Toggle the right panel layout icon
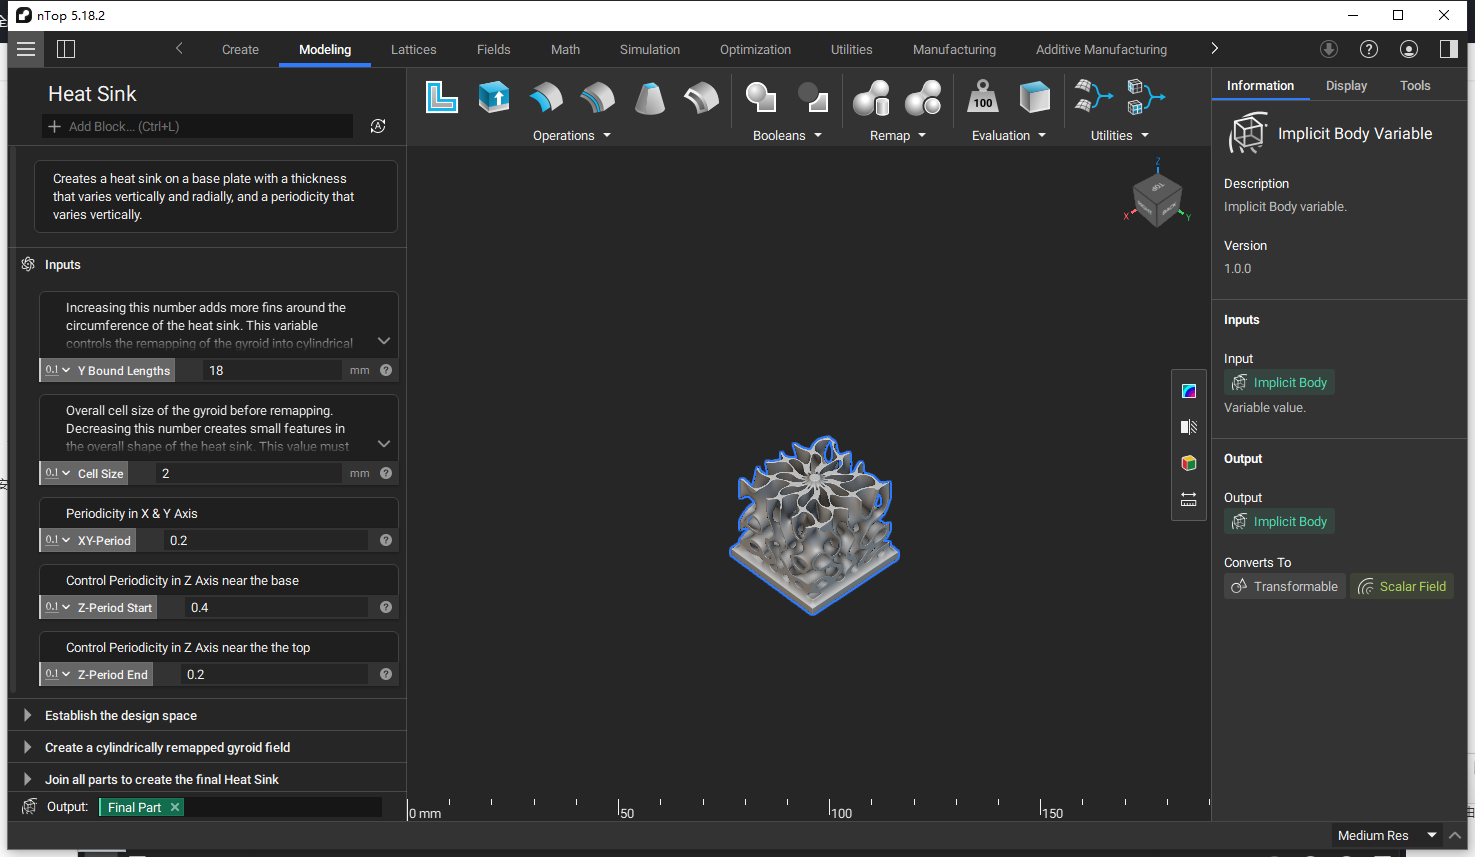Screen dimensions: 1475x857 1448,49
